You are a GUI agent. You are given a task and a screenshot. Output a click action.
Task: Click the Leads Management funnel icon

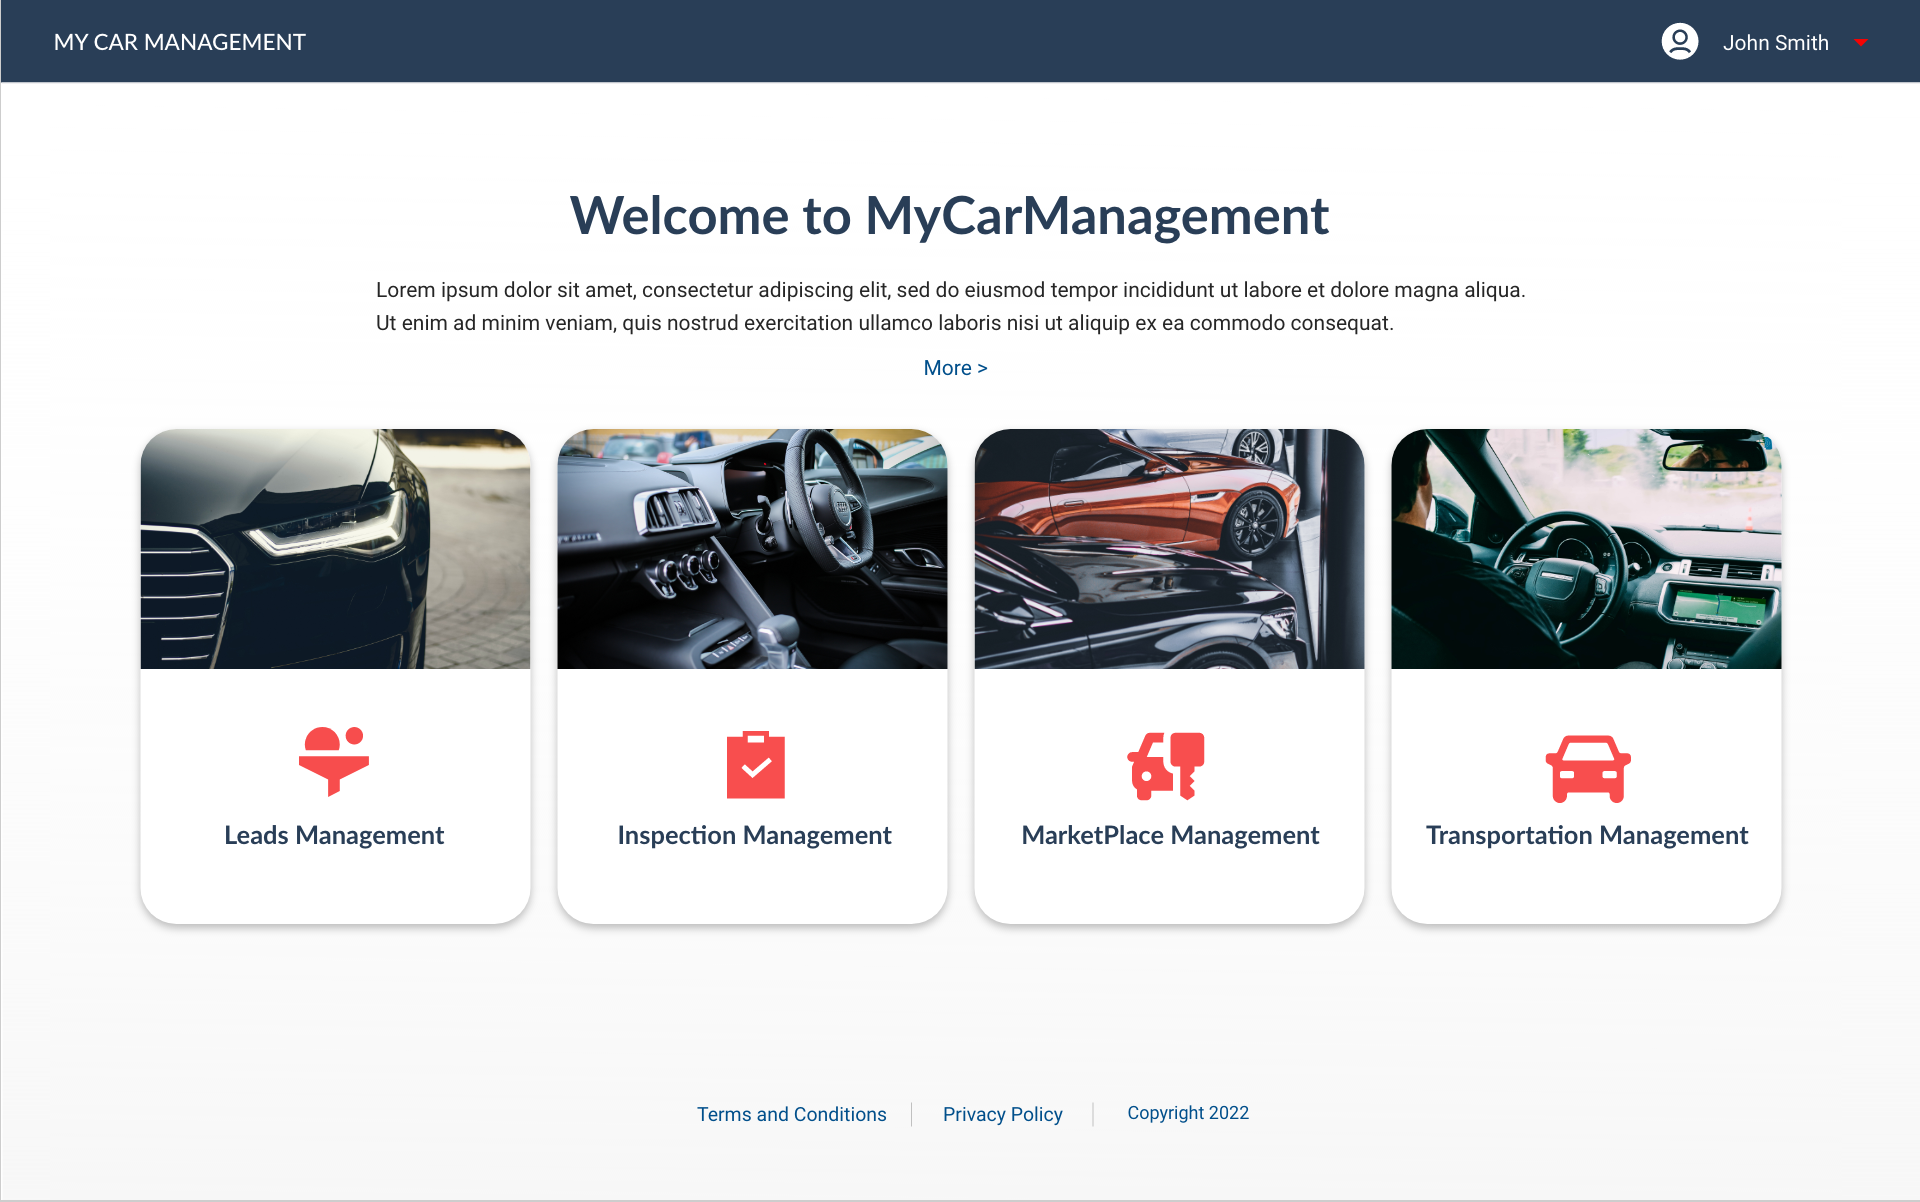click(334, 762)
